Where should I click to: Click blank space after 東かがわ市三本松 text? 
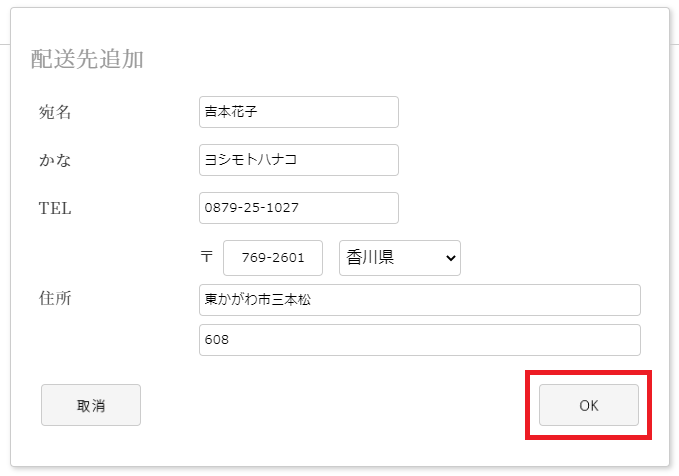tap(476, 300)
